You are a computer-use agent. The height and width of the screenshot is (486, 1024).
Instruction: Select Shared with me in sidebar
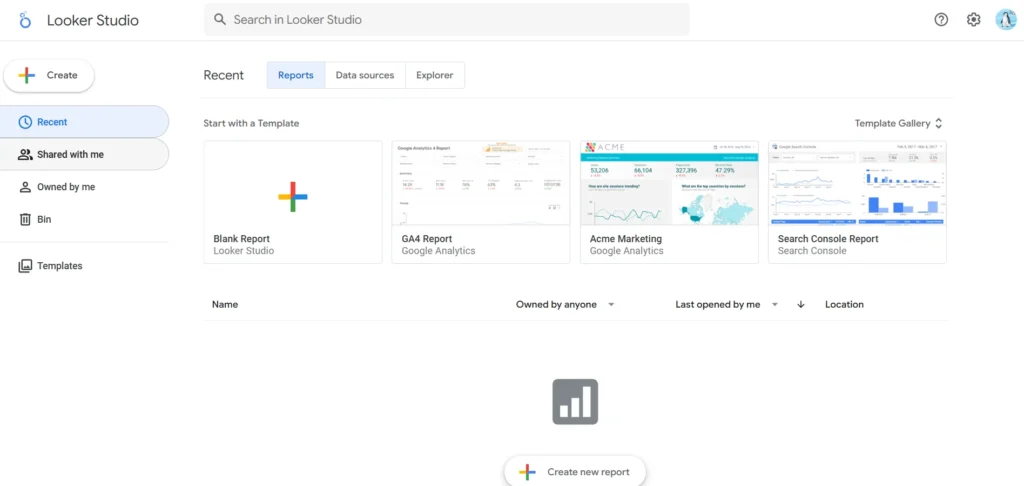pyautogui.click(x=84, y=155)
